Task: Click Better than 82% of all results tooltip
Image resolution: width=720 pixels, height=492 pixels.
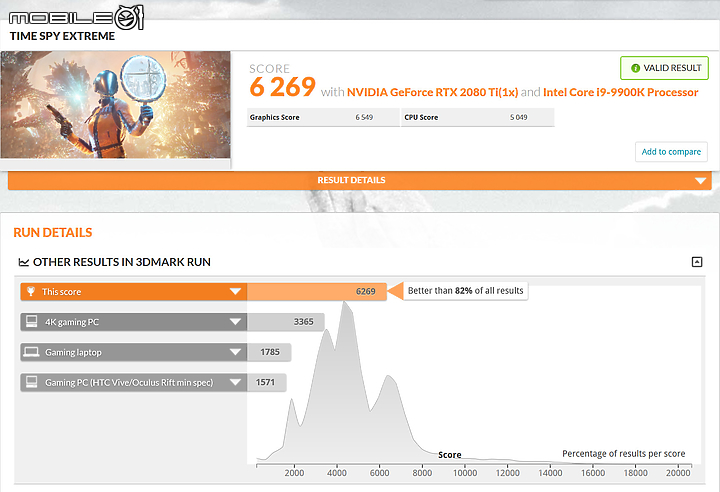Action: pos(466,291)
